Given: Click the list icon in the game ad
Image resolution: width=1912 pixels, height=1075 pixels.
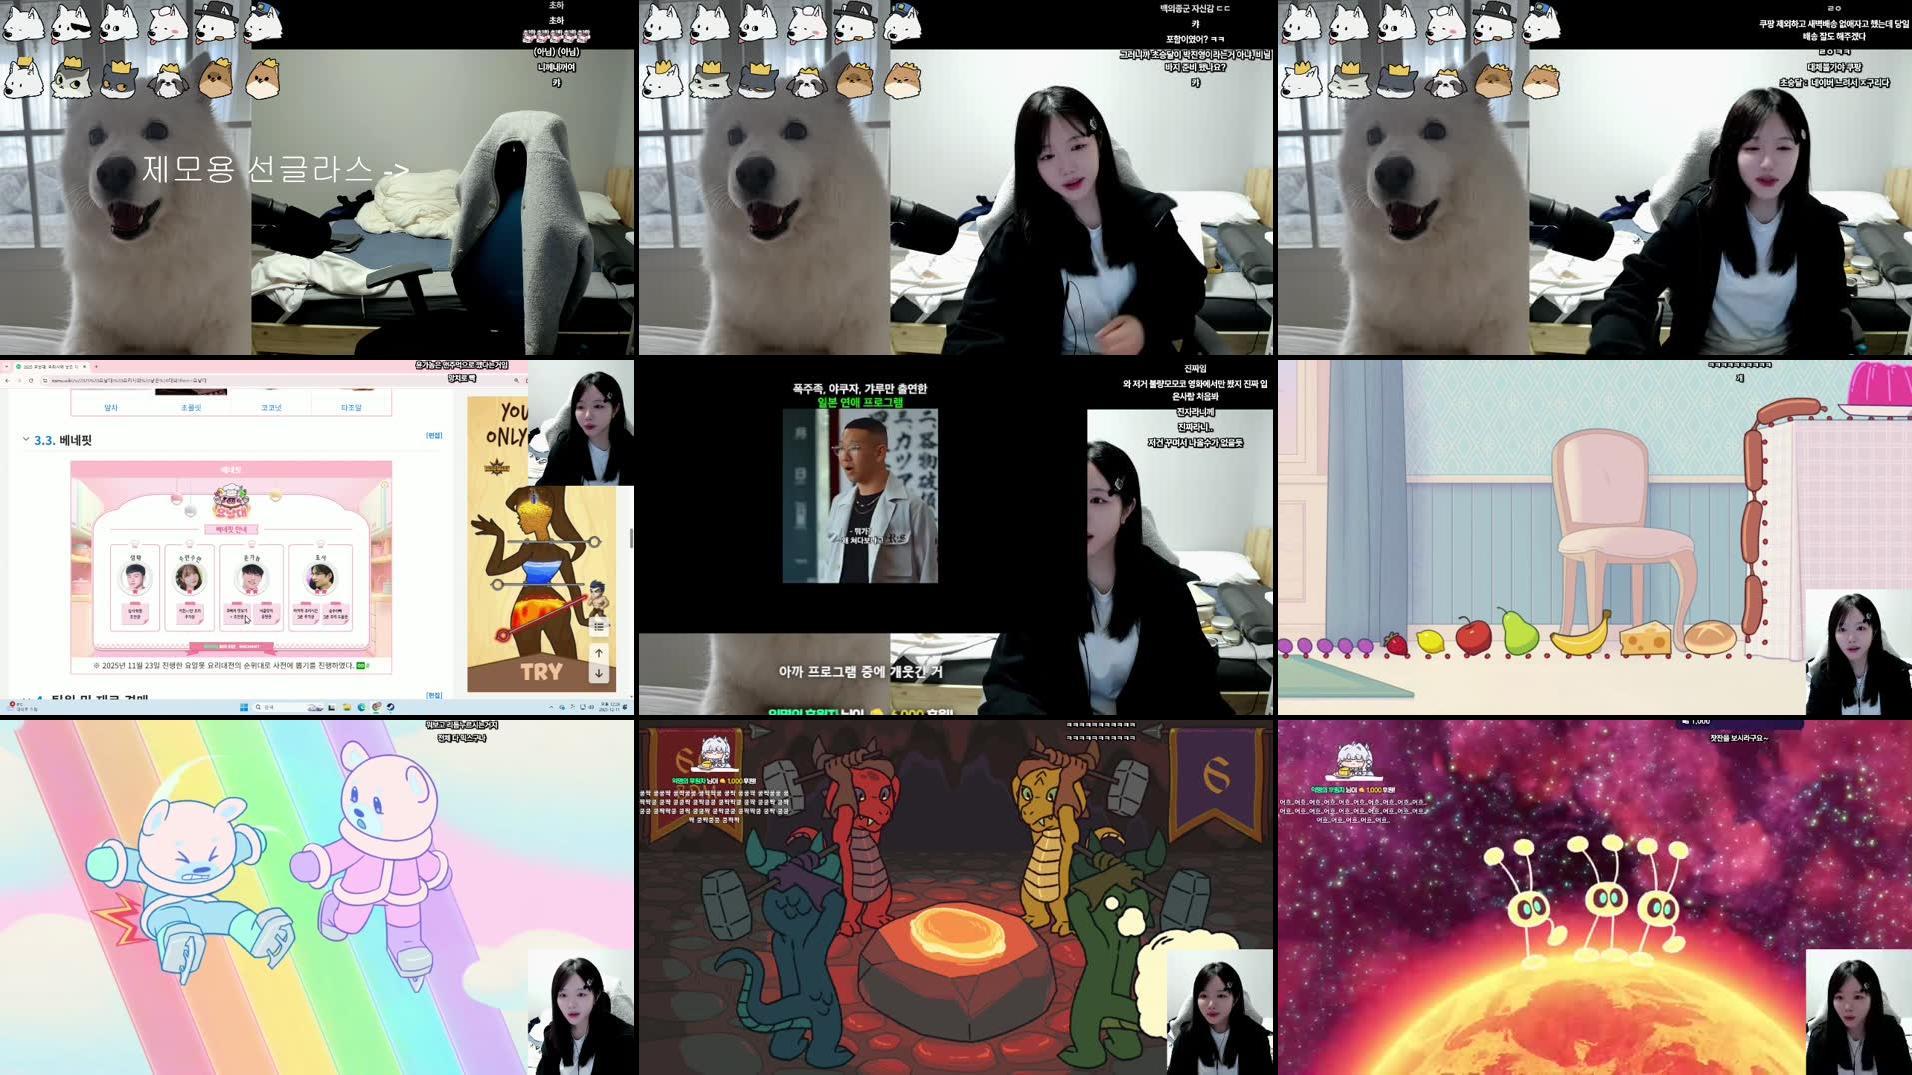Looking at the screenshot, I should coord(599,624).
